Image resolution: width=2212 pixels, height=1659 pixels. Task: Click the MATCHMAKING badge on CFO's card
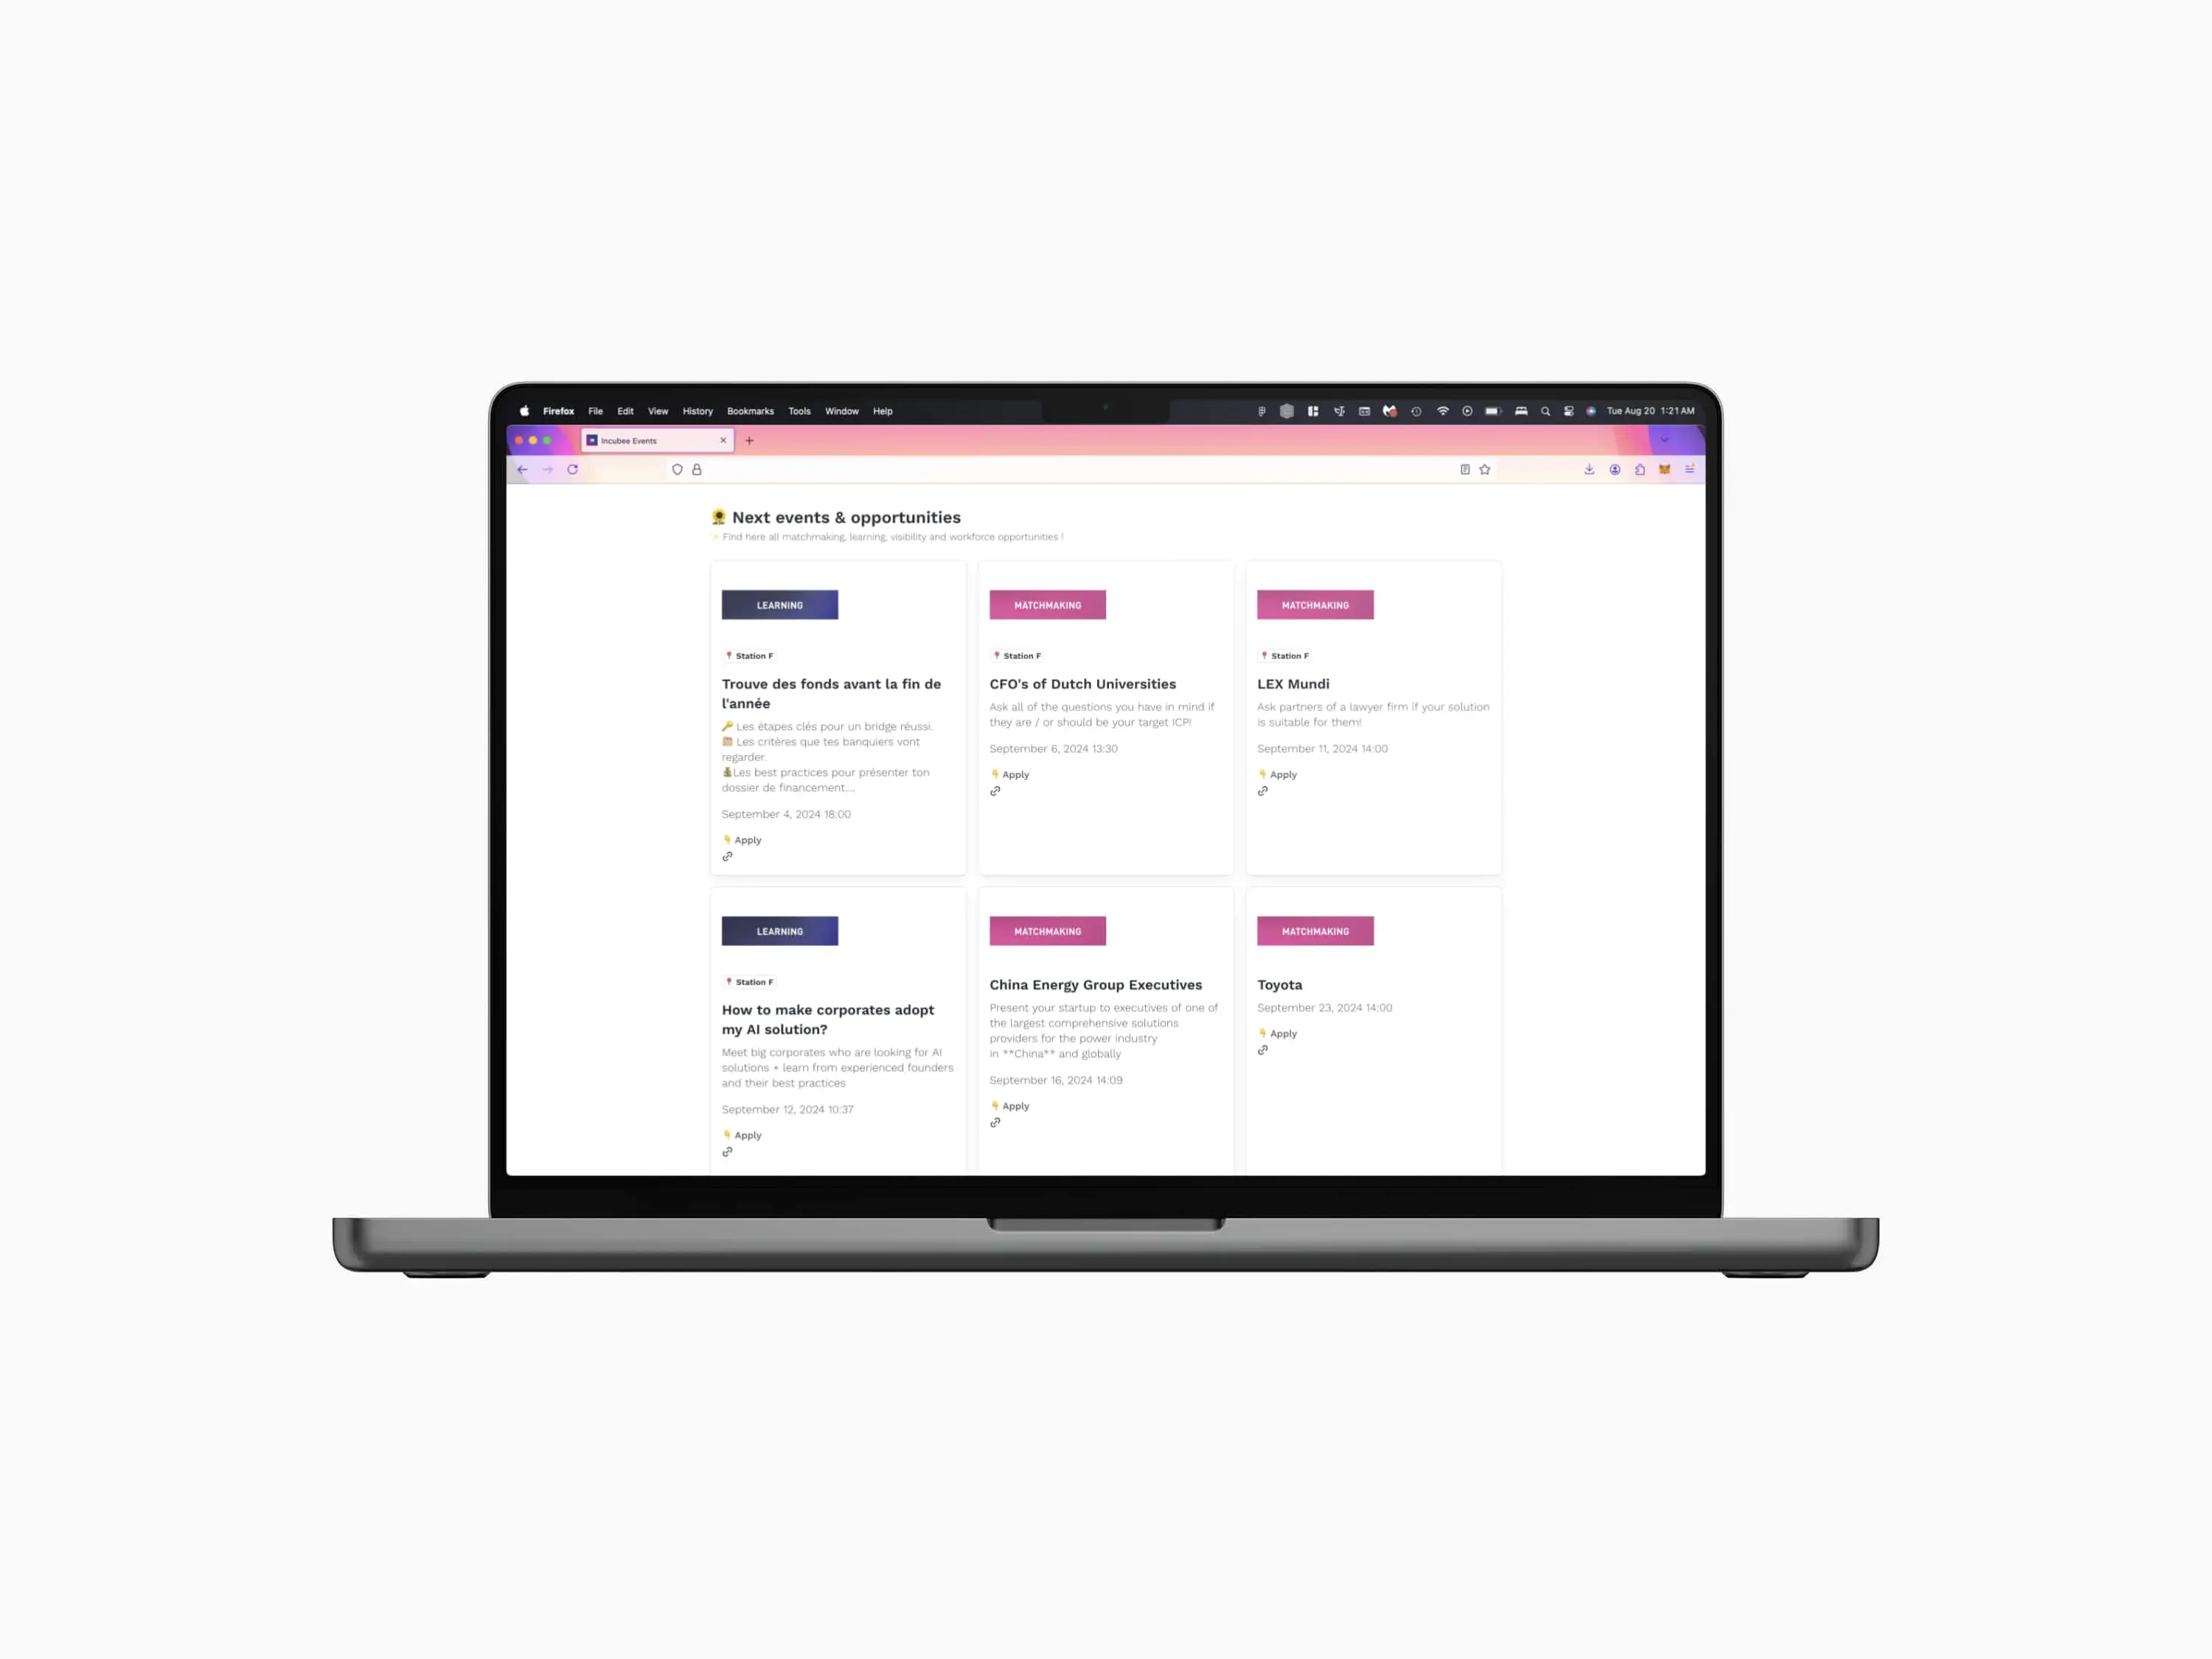(1047, 605)
